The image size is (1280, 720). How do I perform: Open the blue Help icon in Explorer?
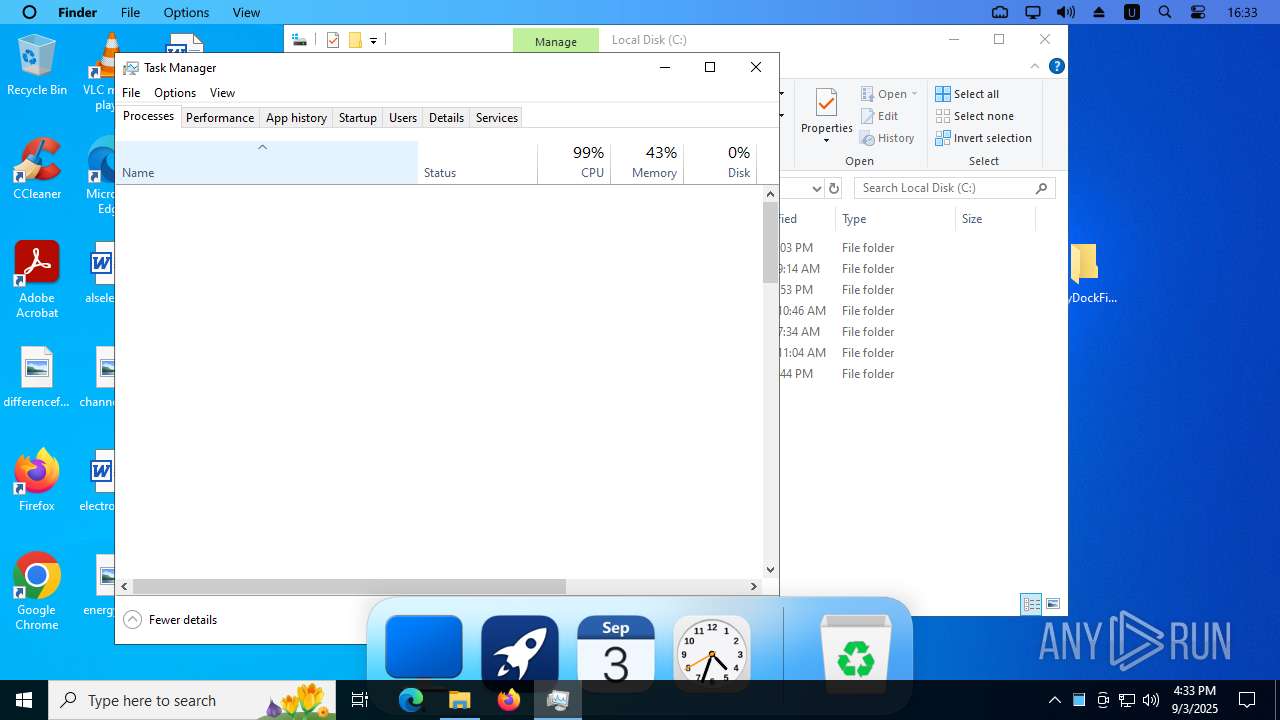coord(1056,67)
